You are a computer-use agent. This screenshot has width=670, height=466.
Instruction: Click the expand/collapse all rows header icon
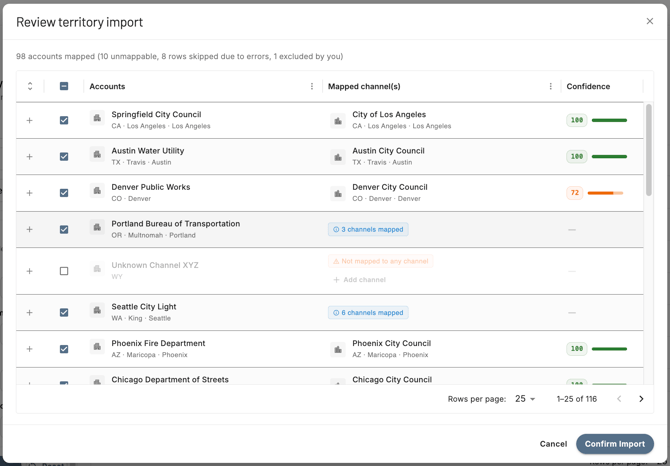pos(30,86)
